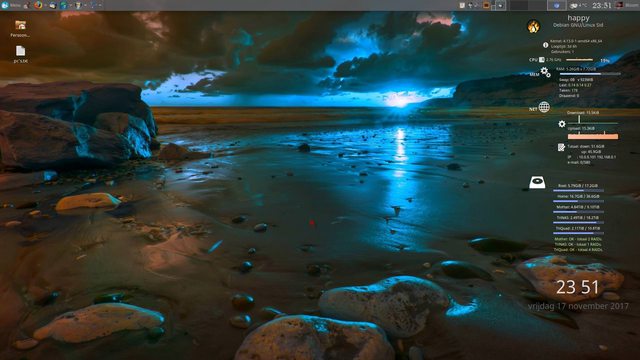Open the weather applet showing 4°C
Viewport: 640px width, 360px height.
point(578,5)
